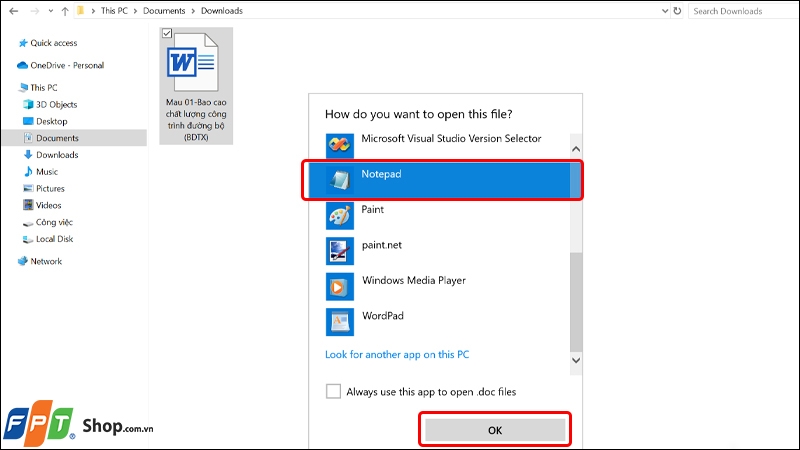This screenshot has width=800, height=450.
Task: Confirm with the OK button
Action: [x=495, y=430]
